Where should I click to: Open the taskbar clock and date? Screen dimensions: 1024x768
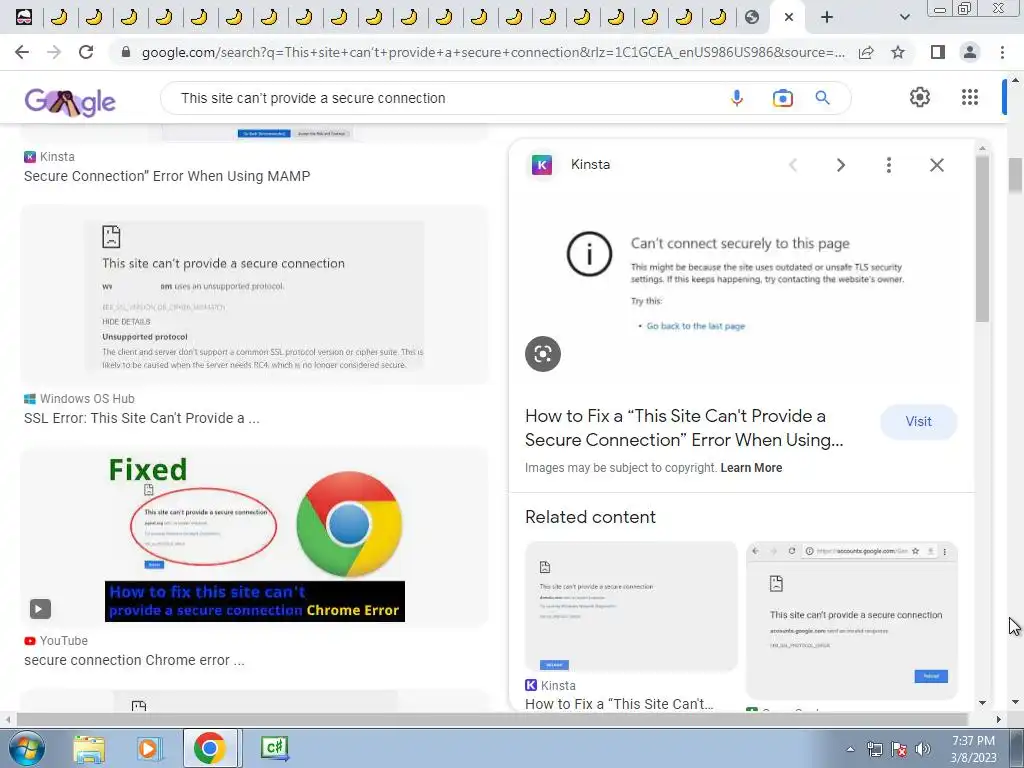point(974,749)
